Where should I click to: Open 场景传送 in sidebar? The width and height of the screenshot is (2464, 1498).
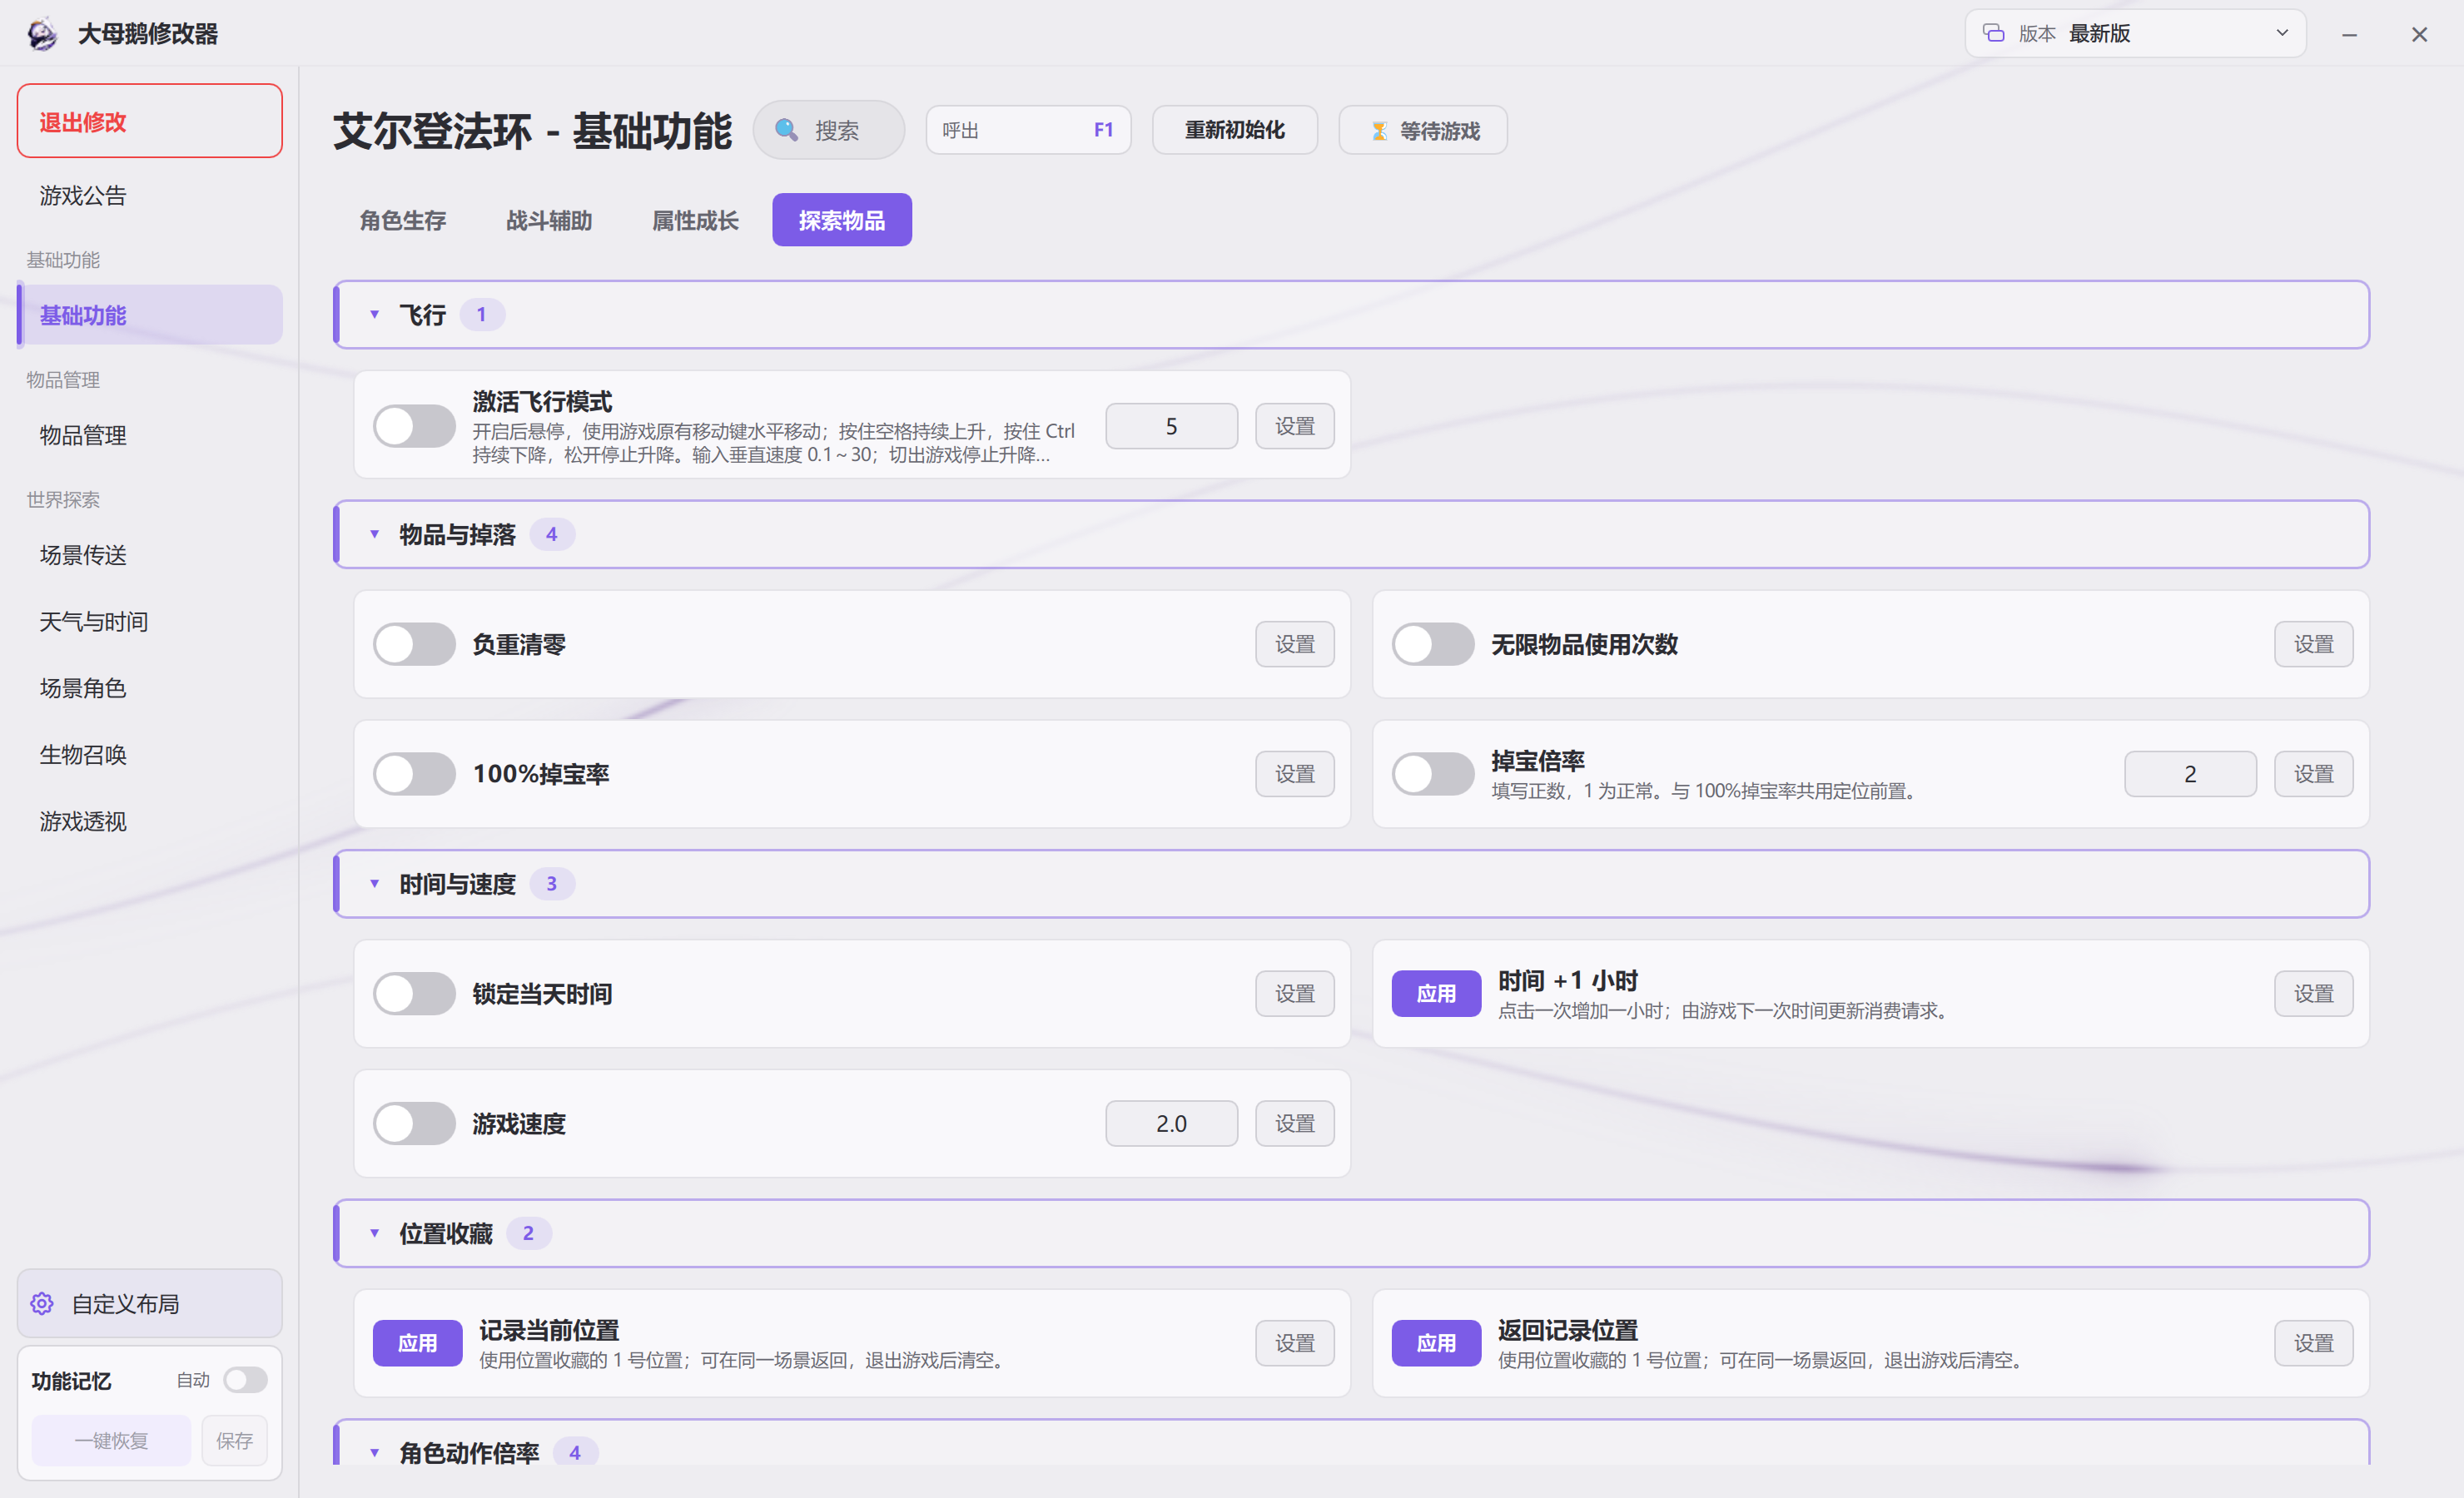(x=150, y=555)
